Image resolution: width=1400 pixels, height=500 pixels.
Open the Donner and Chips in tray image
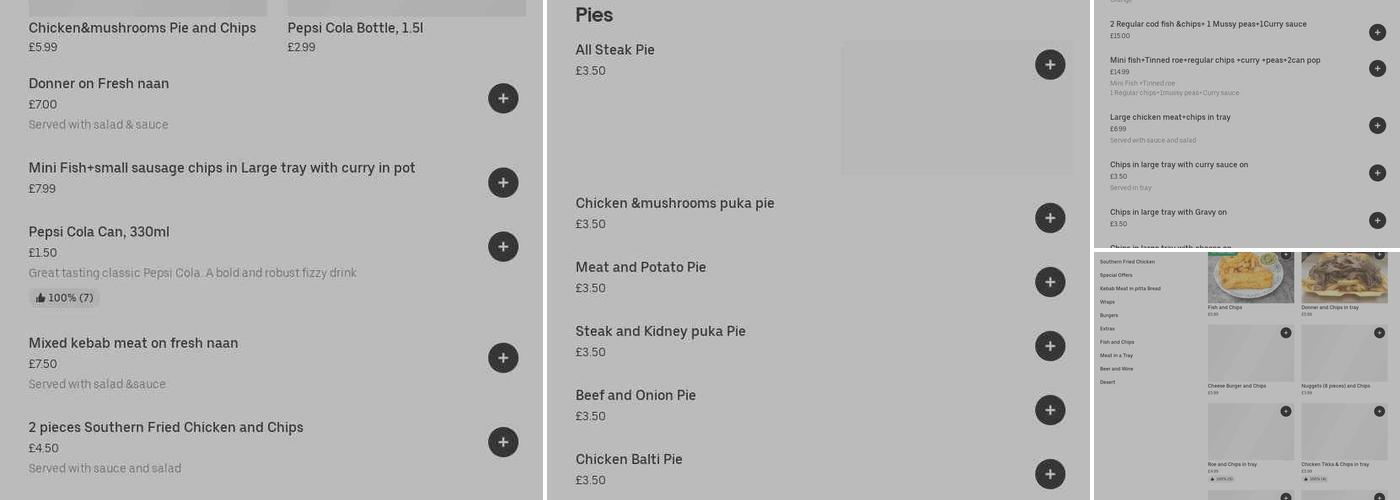click(1344, 277)
